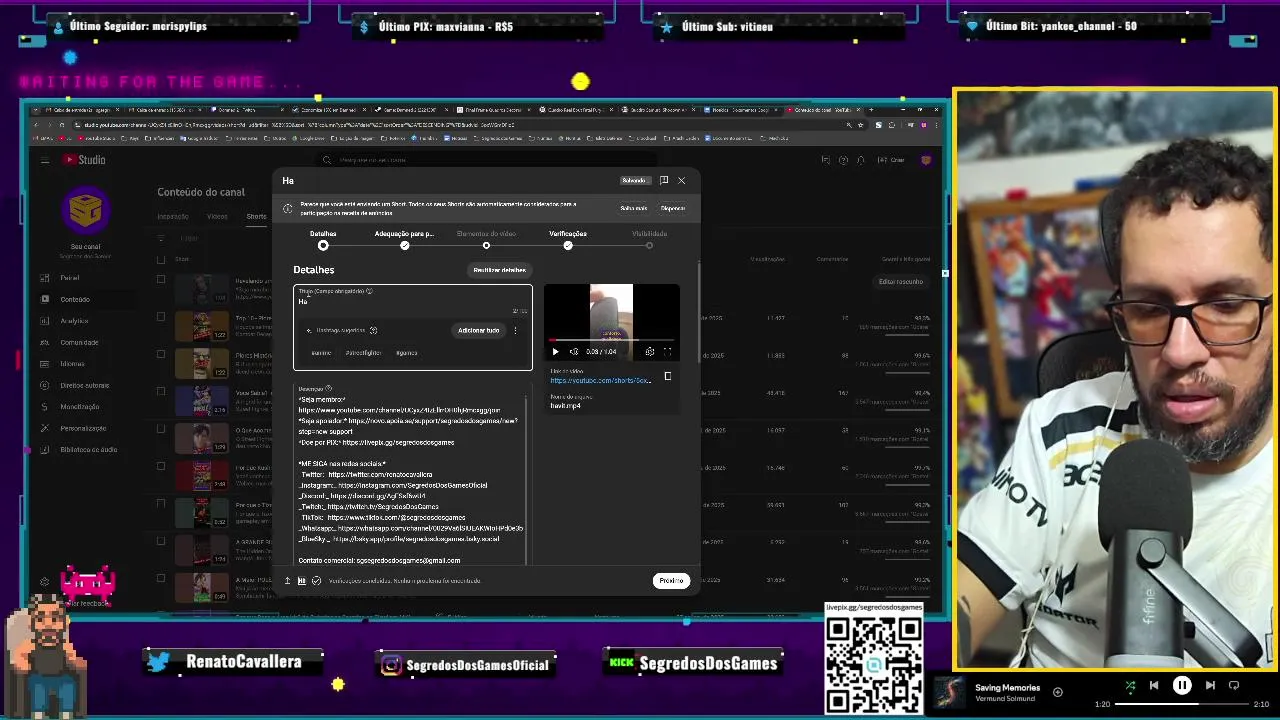Skip to the next track in music player

[1210, 685]
